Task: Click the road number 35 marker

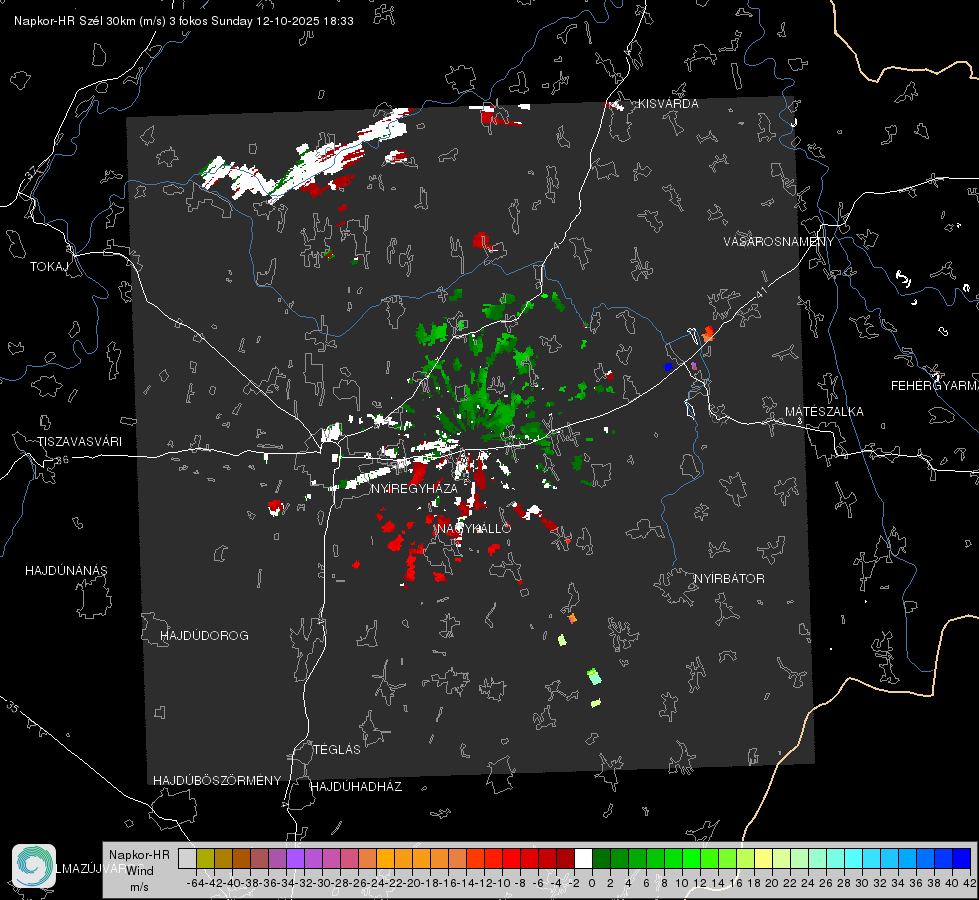Action: tap(13, 707)
